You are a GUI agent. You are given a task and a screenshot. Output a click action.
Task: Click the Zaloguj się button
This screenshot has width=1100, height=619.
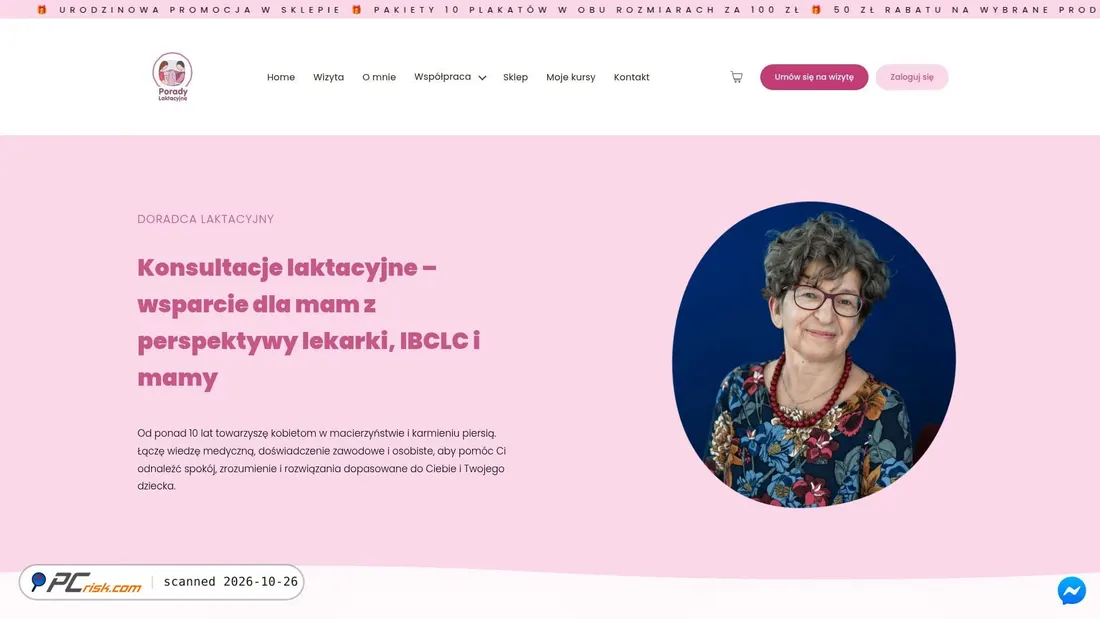pos(911,77)
